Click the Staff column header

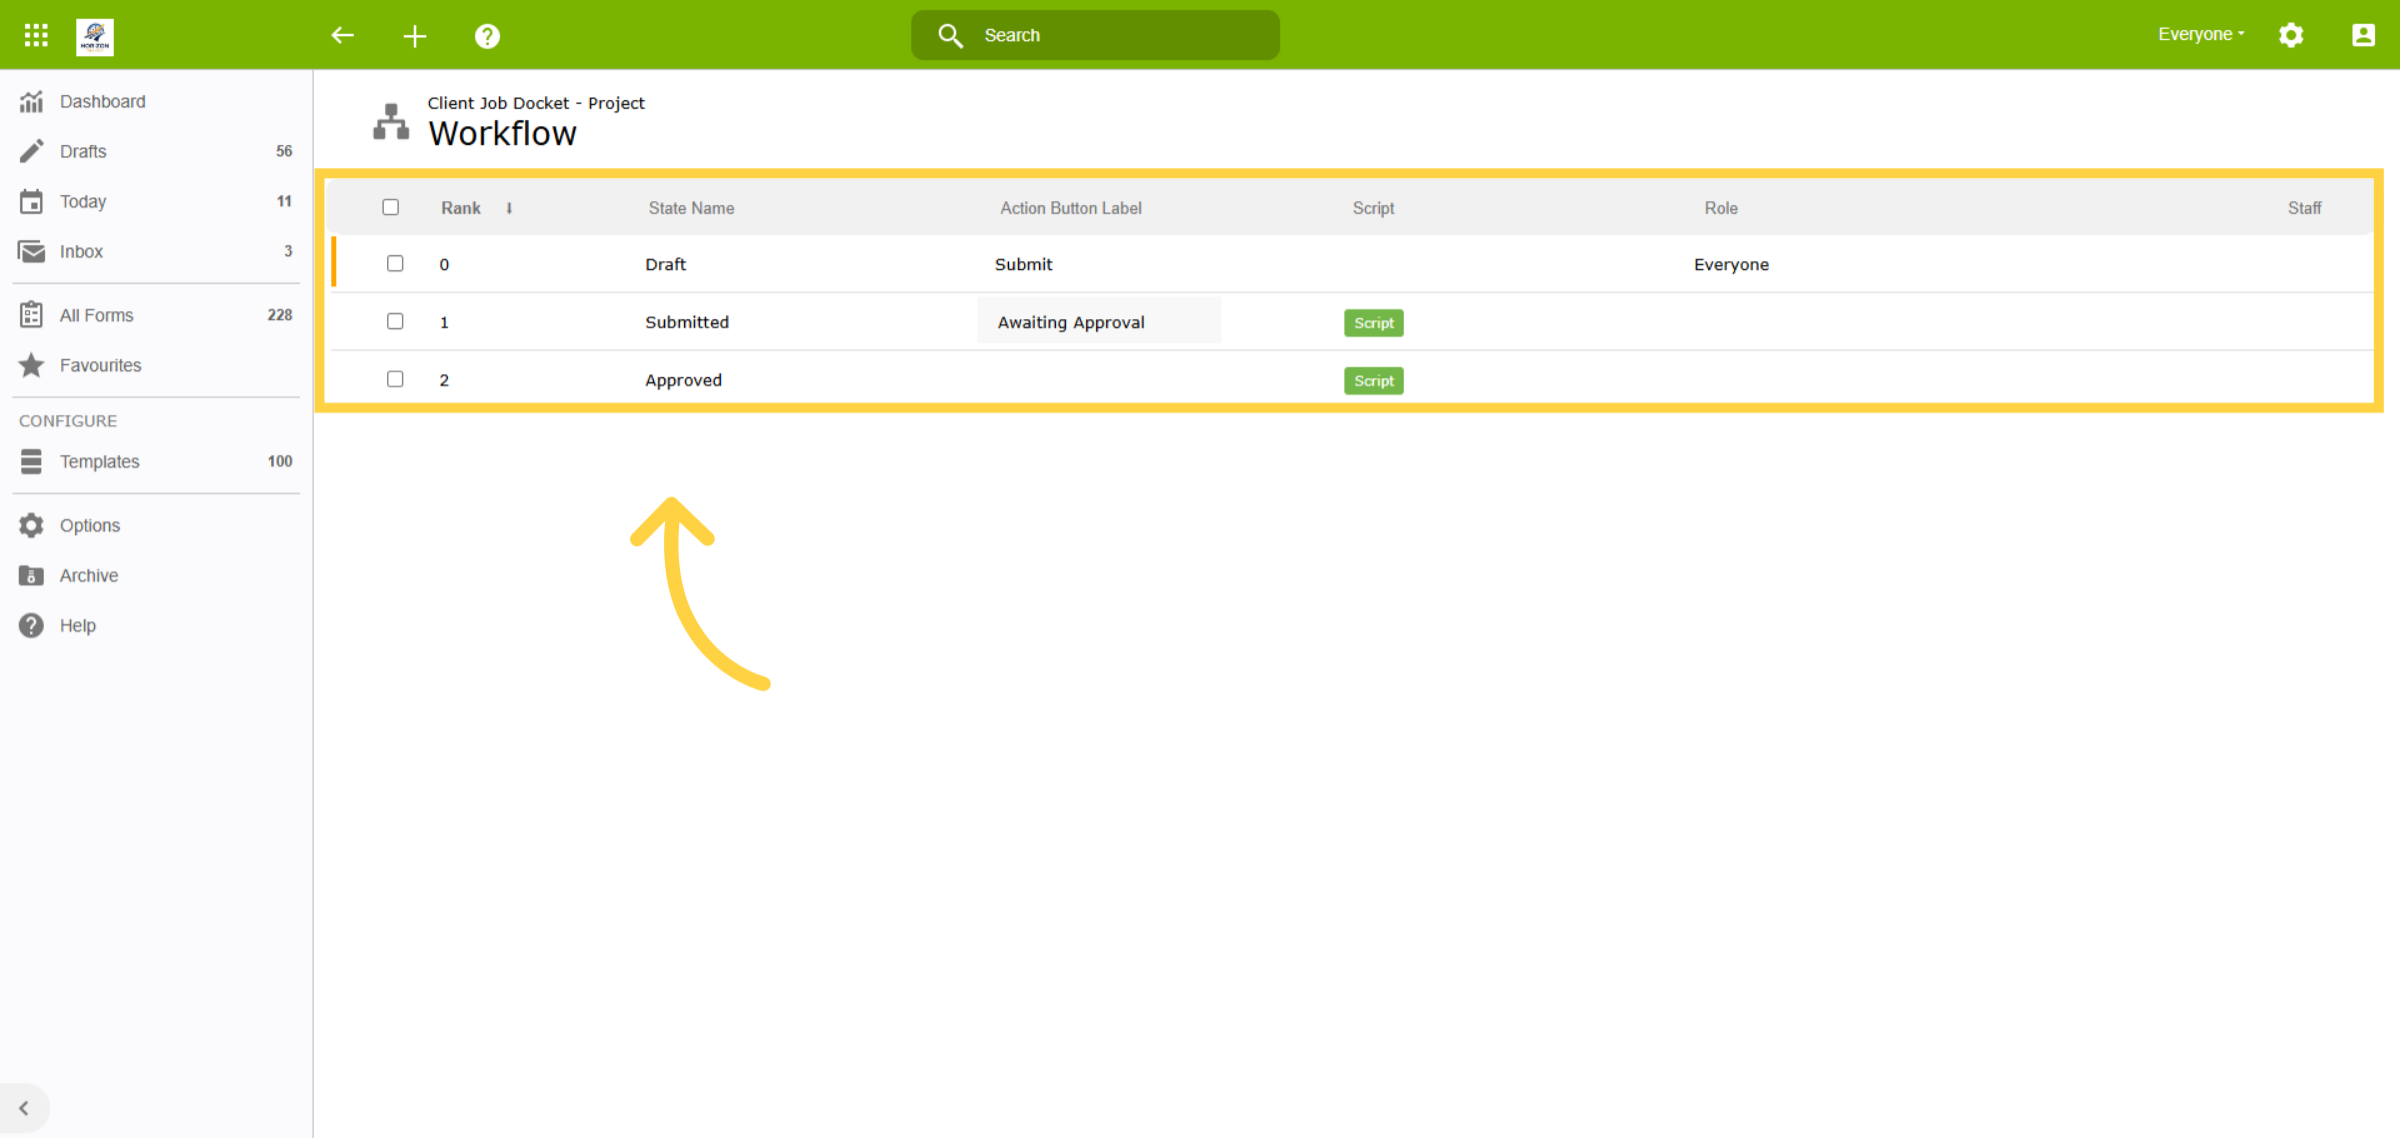pyautogui.click(x=2305, y=208)
